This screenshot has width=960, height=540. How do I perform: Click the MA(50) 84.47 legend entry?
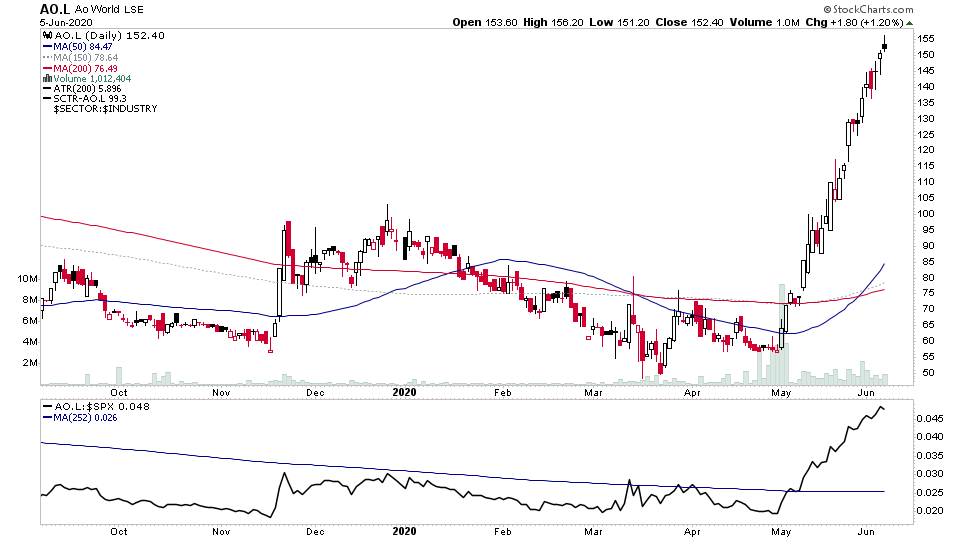tap(78, 47)
